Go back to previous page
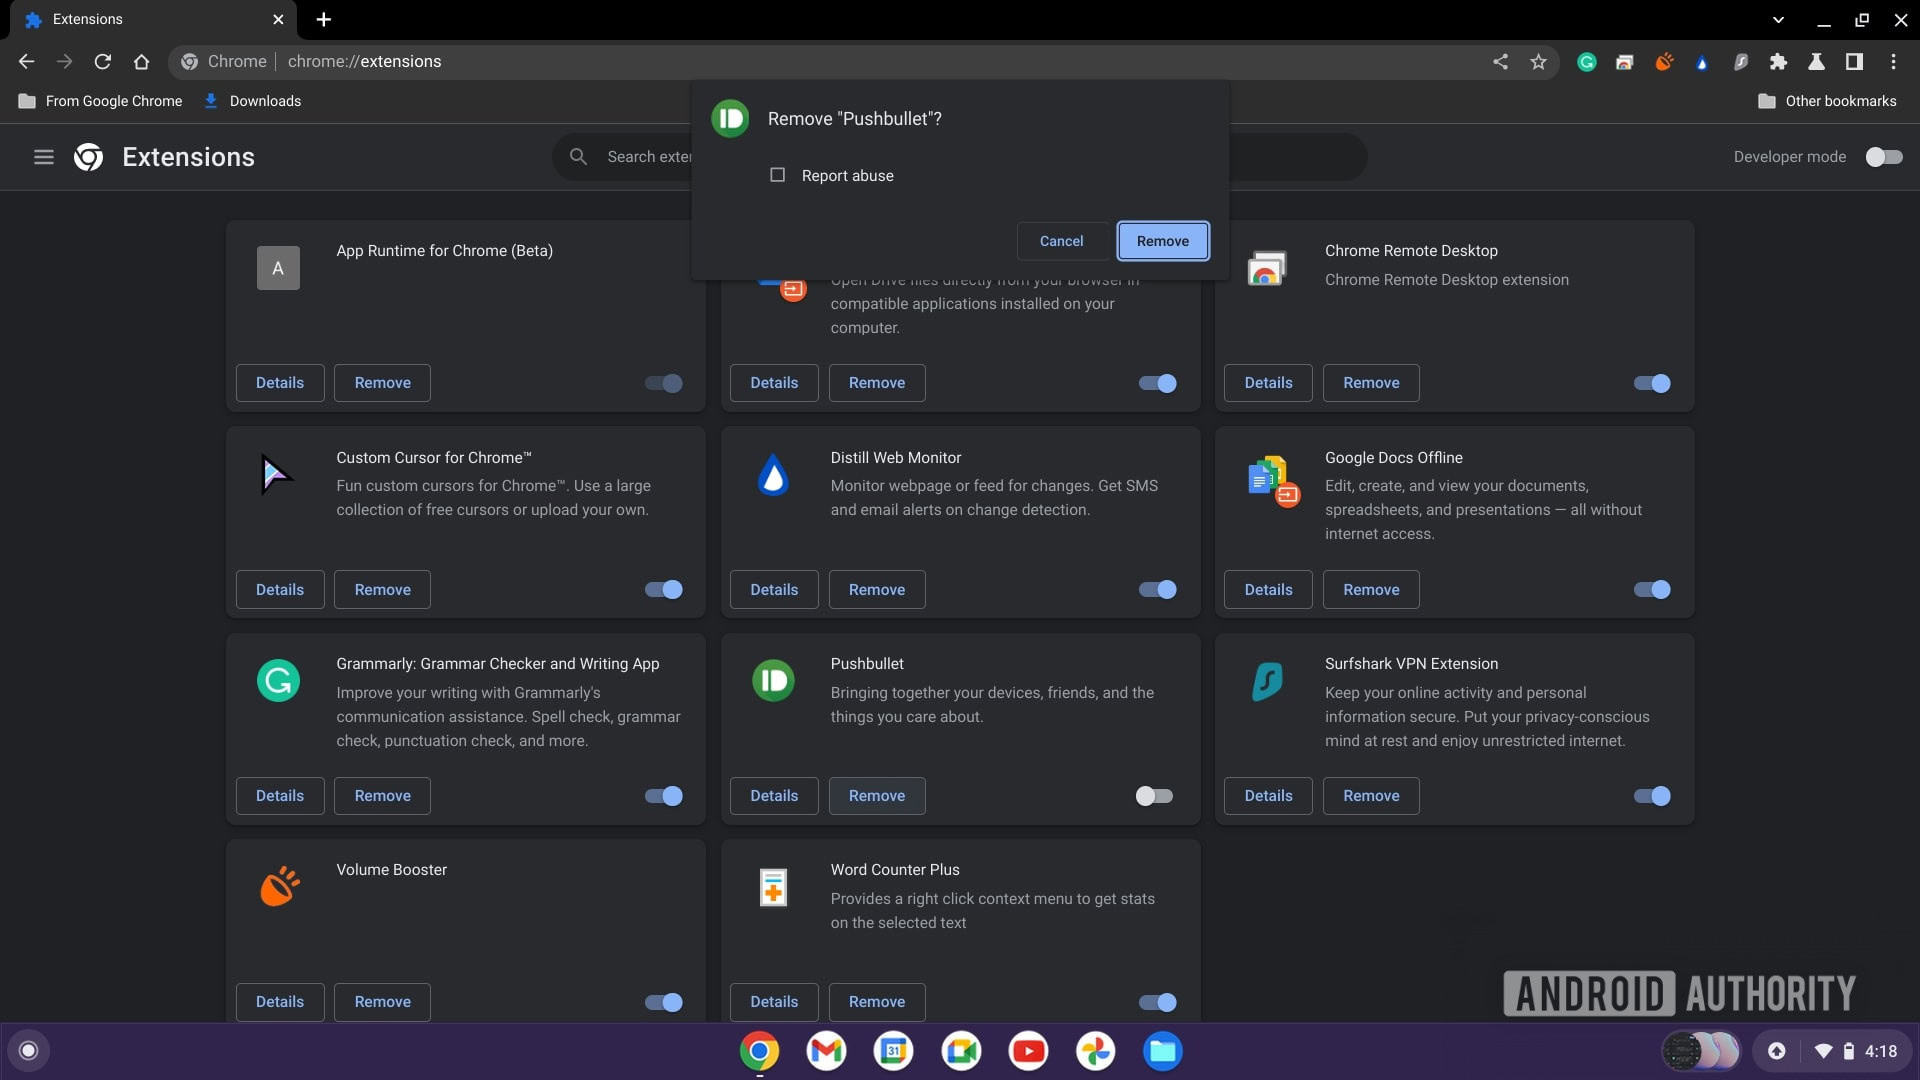1920x1080 pixels. (27, 62)
